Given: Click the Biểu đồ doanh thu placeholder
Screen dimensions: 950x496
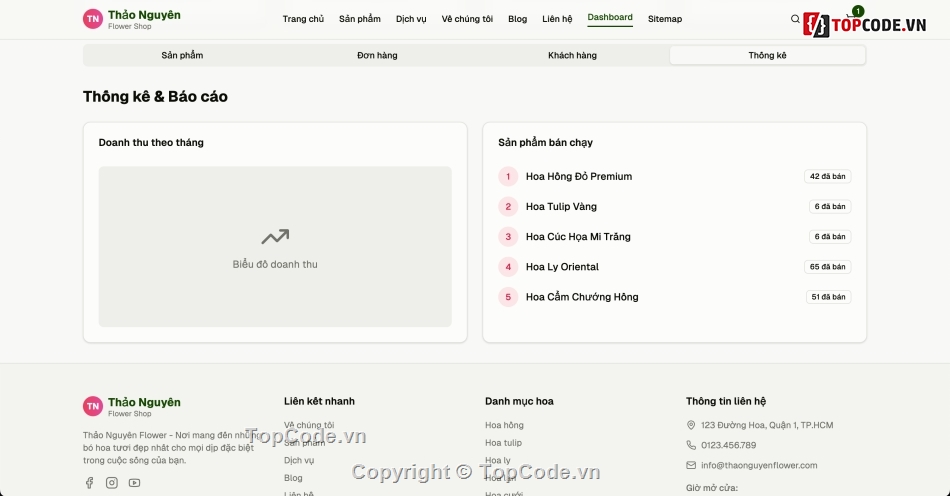Looking at the screenshot, I should tap(275, 246).
